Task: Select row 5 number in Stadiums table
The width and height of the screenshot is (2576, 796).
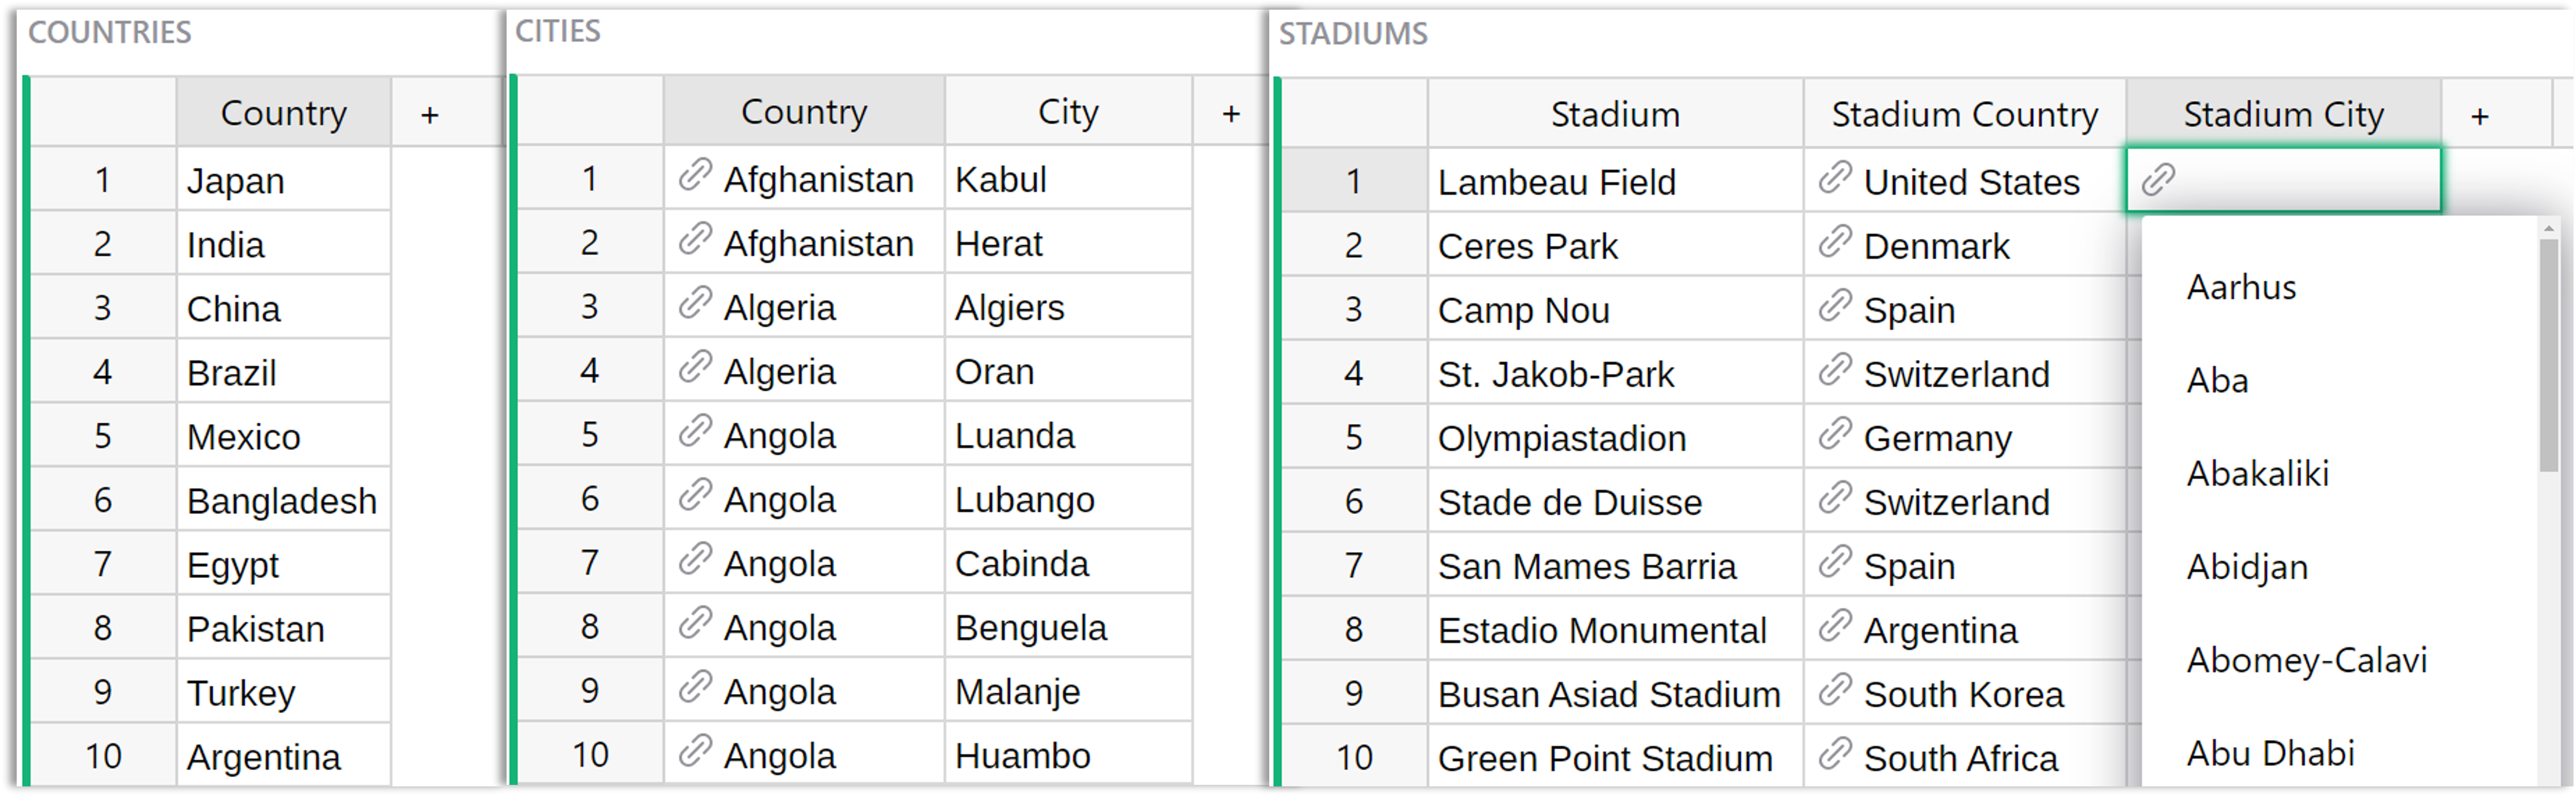Action: pyautogui.click(x=1353, y=438)
